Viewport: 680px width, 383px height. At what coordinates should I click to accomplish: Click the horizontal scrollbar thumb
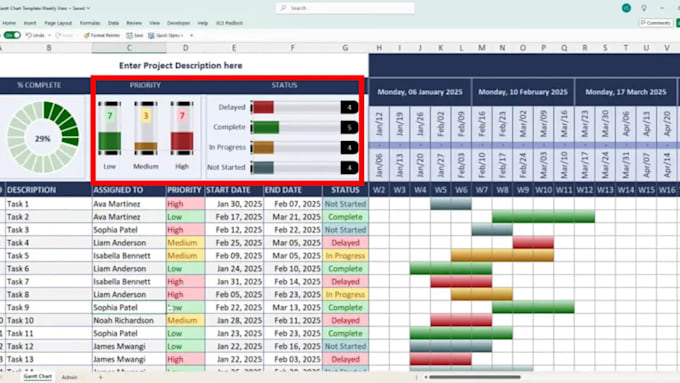(475, 377)
